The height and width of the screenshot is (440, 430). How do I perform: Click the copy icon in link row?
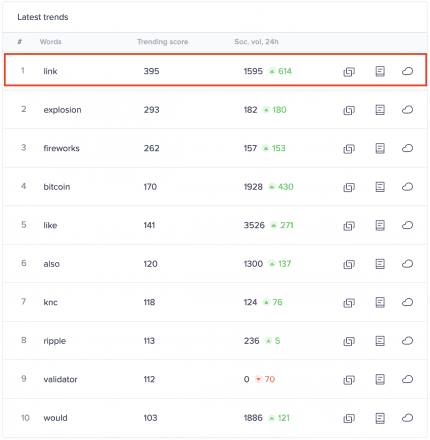tap(349, 72)
